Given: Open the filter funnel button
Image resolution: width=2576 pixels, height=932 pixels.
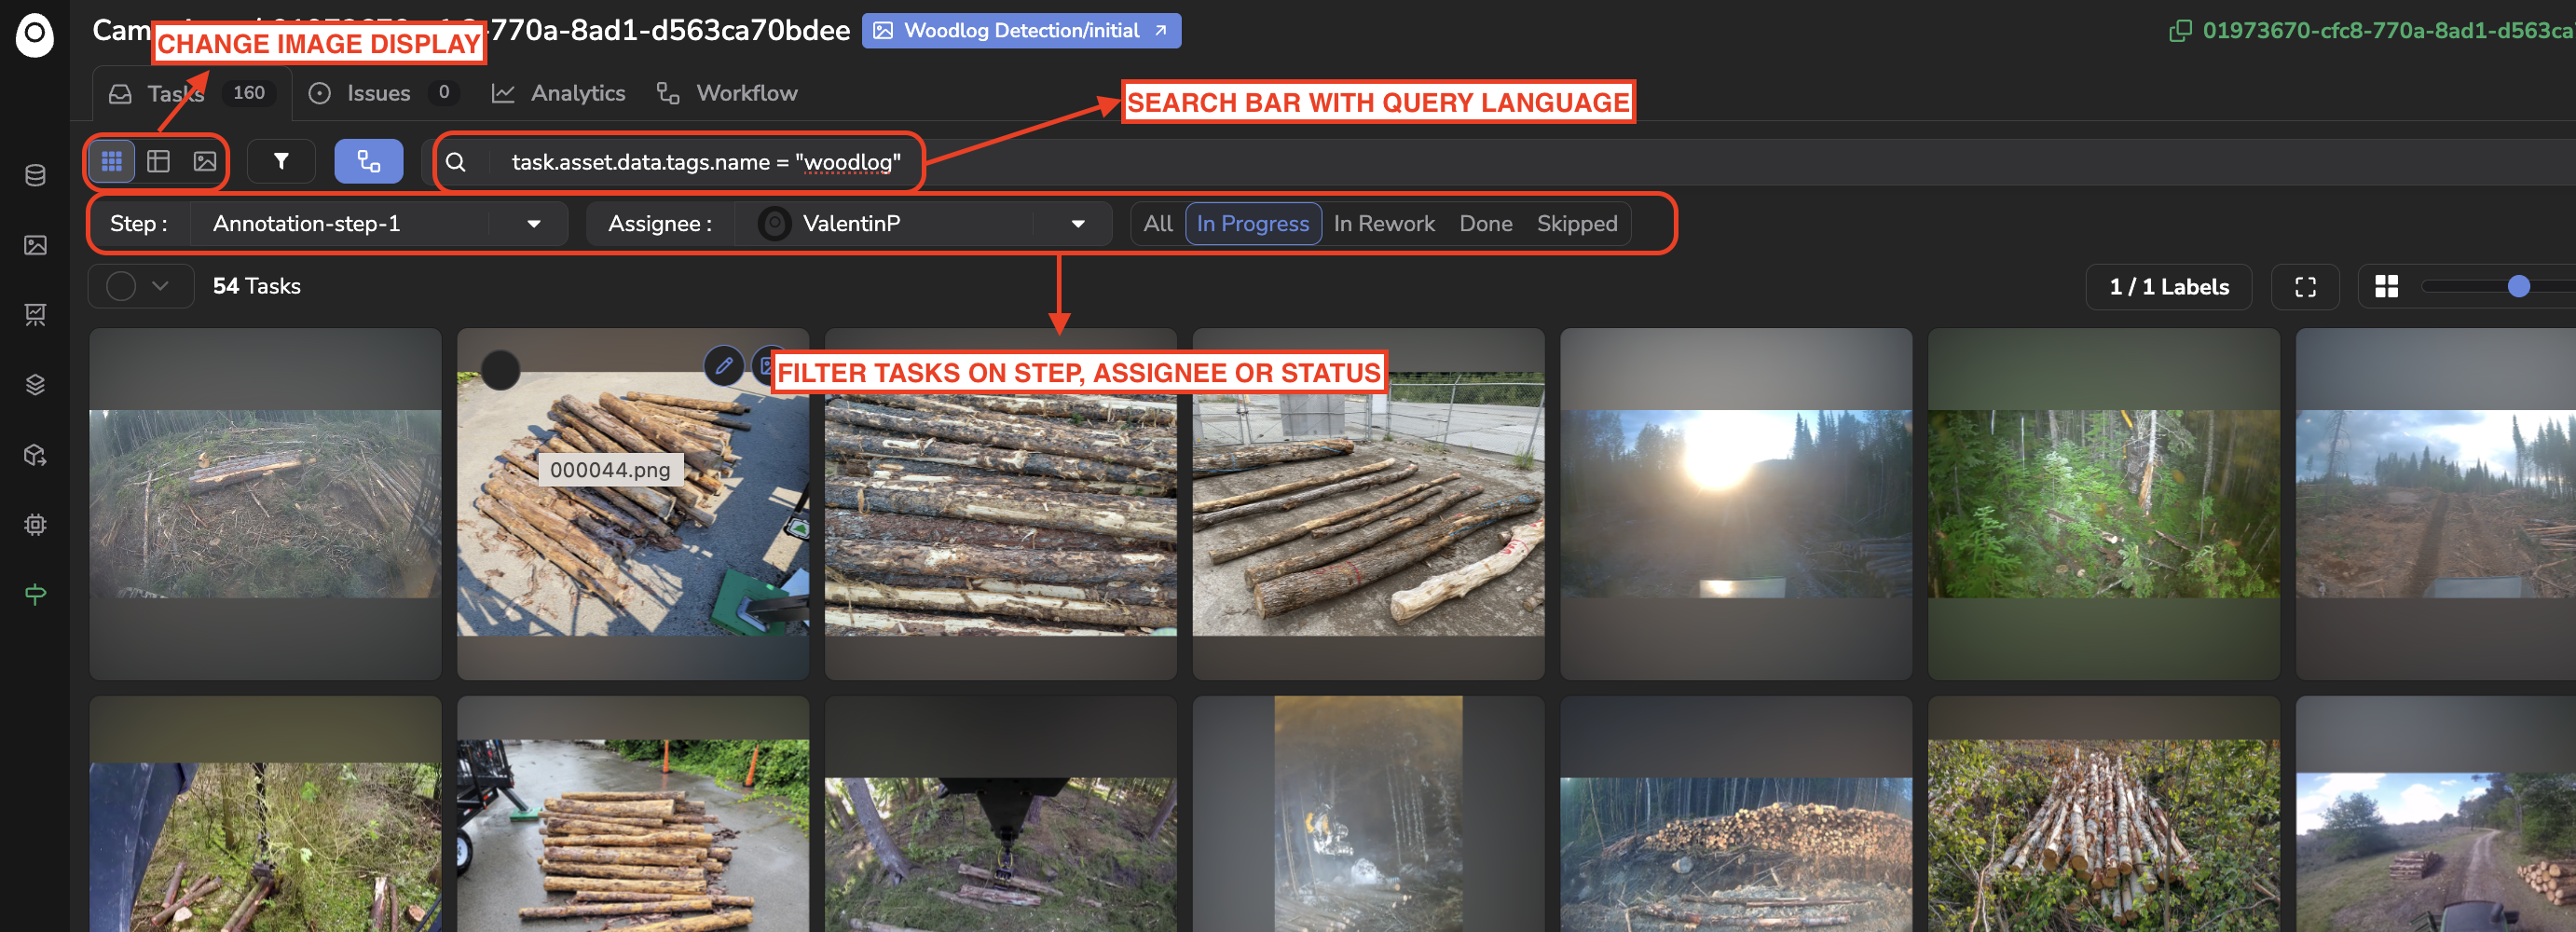Looking at the screenshot, I should point(281,161).
